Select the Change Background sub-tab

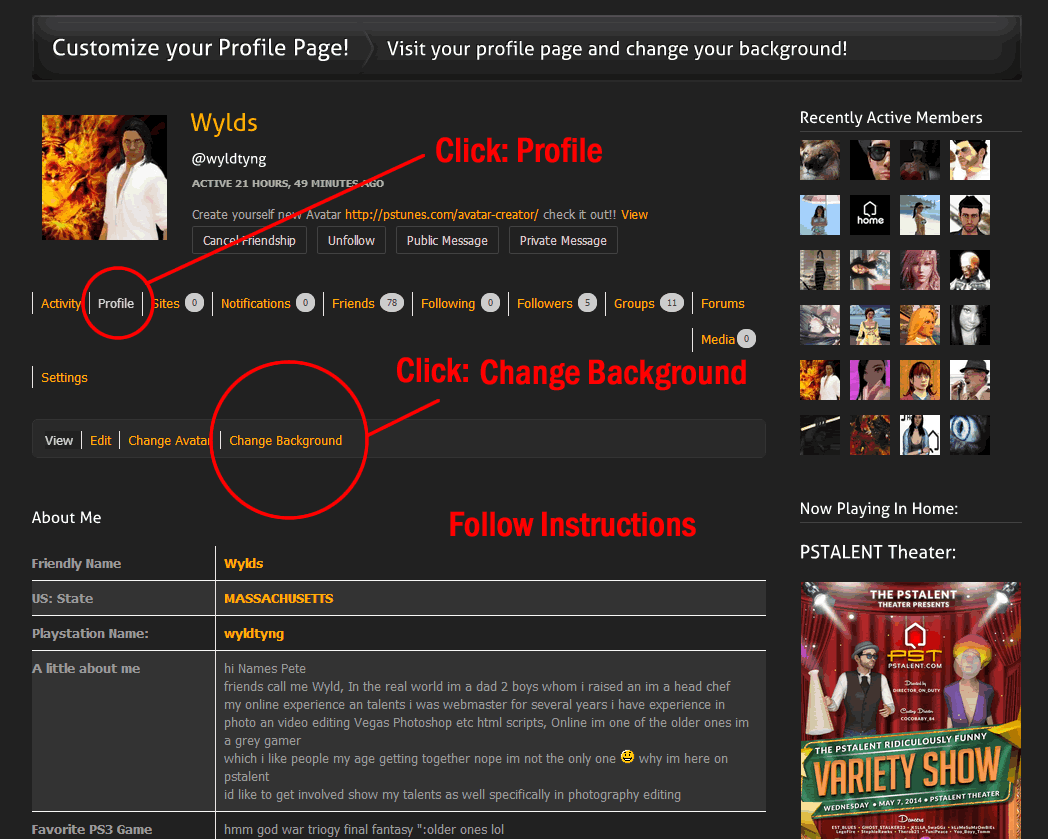(285, 441)
